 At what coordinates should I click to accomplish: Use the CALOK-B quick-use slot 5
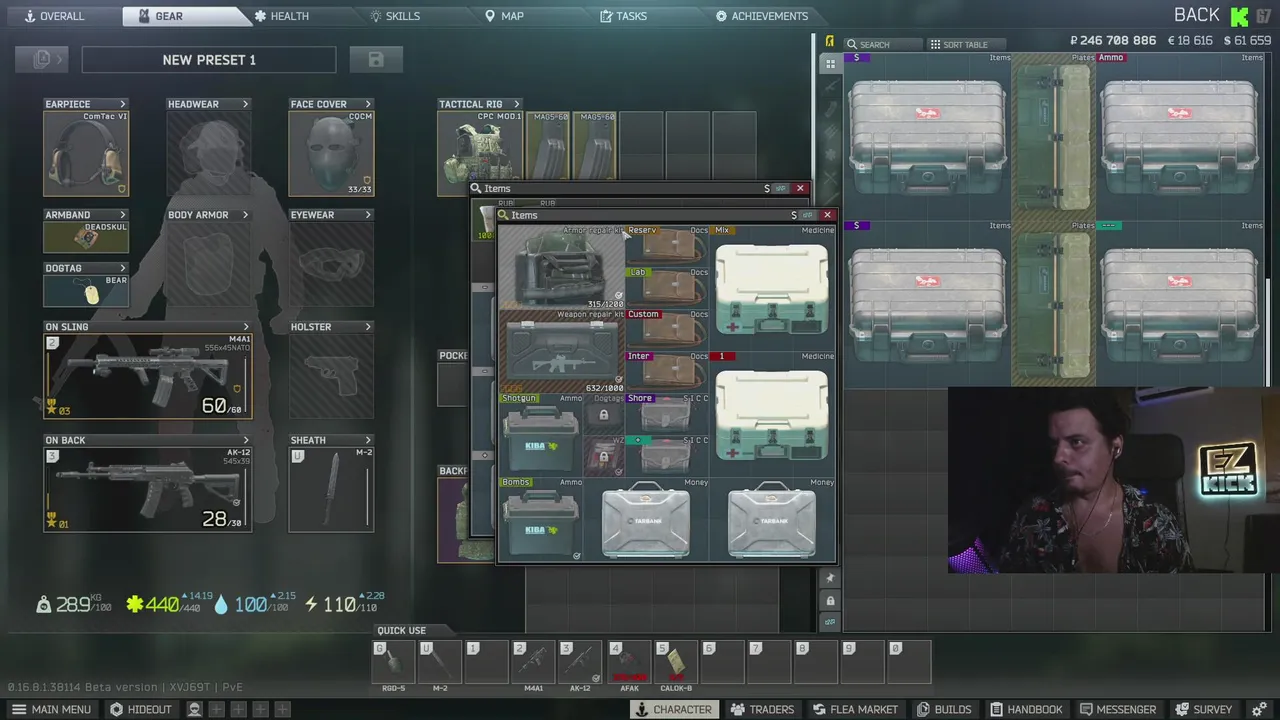(x=676, y=664)
